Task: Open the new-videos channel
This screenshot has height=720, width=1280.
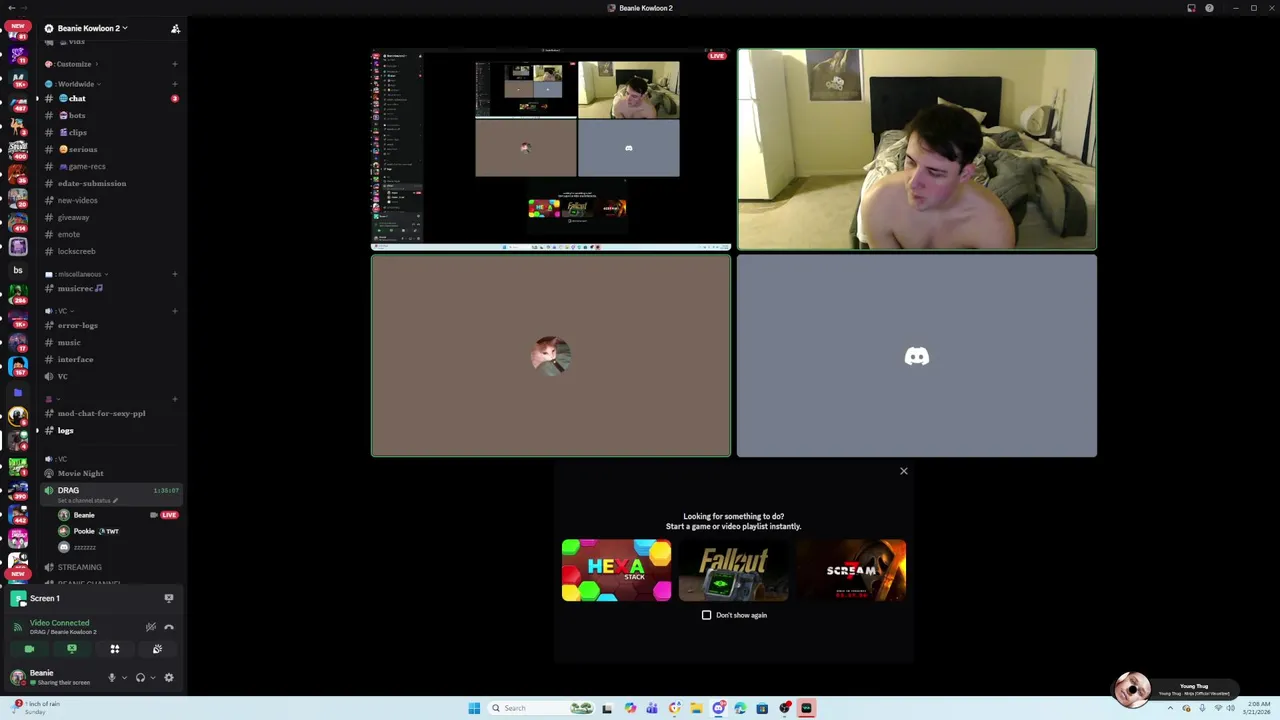Action: tap(110, 200)
